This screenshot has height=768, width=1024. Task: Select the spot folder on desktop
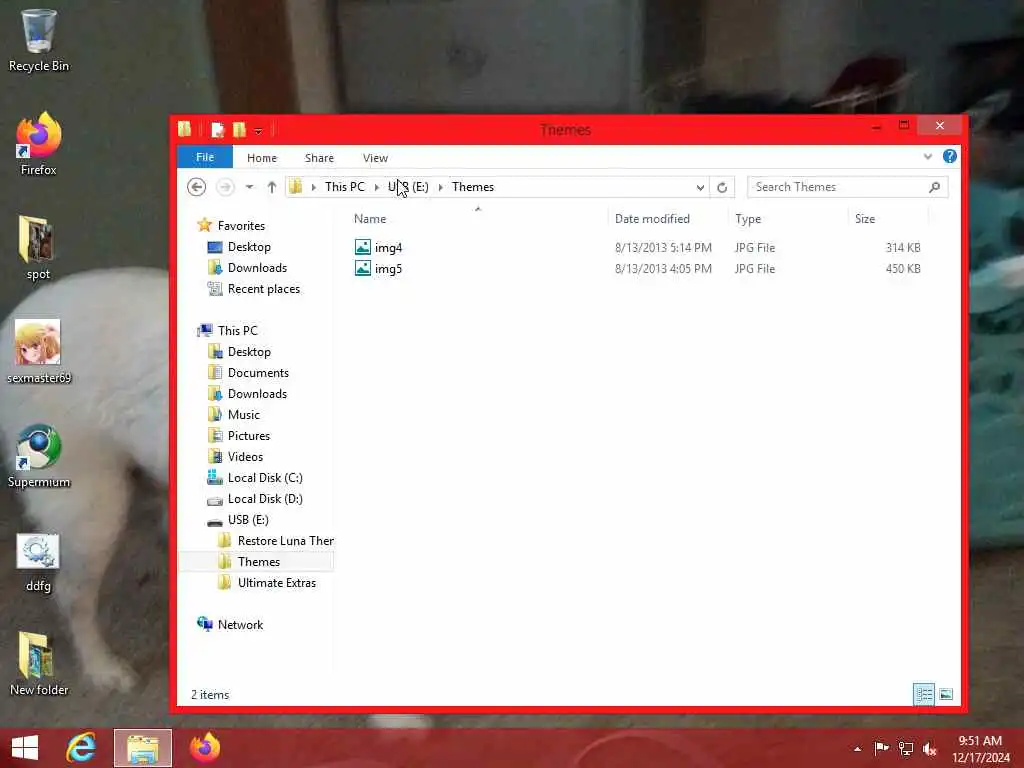coord(38,248)
